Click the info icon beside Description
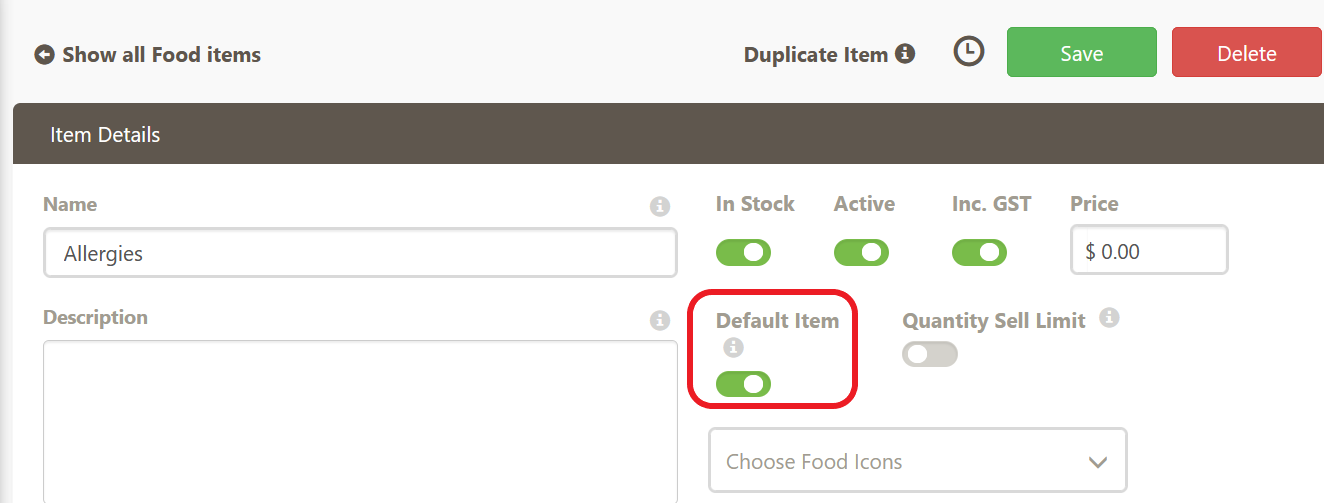Image resolution: width=1324 pixels, height=503 pixels. click(x=659, y=321)
